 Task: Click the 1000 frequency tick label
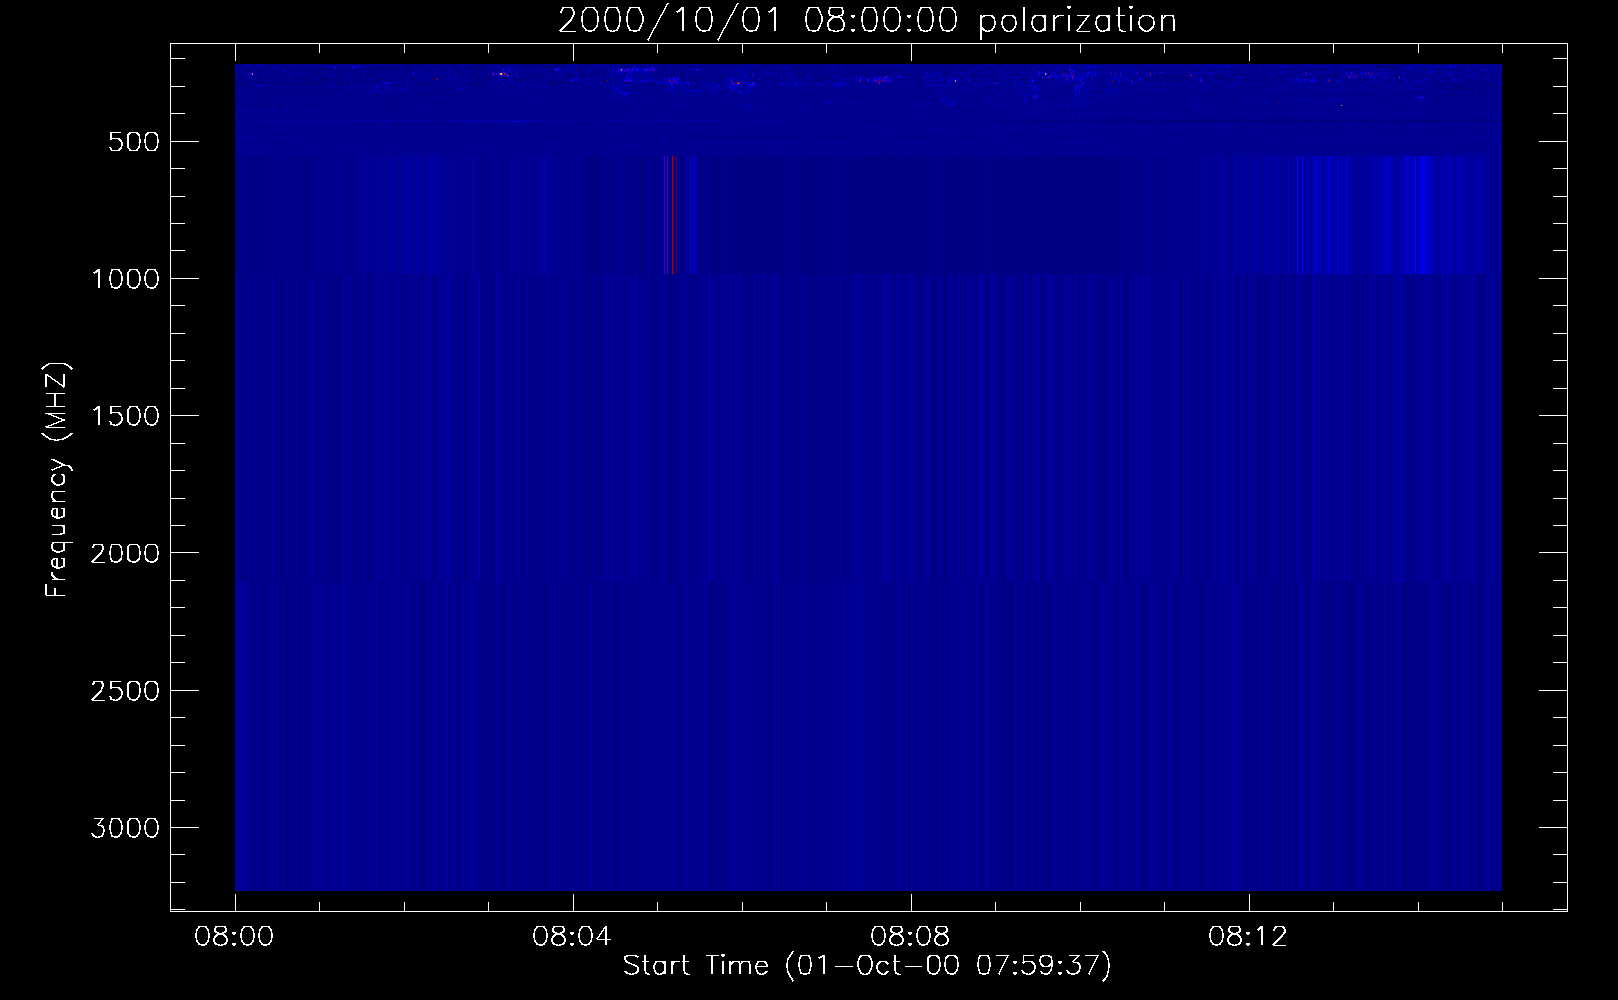125,279
